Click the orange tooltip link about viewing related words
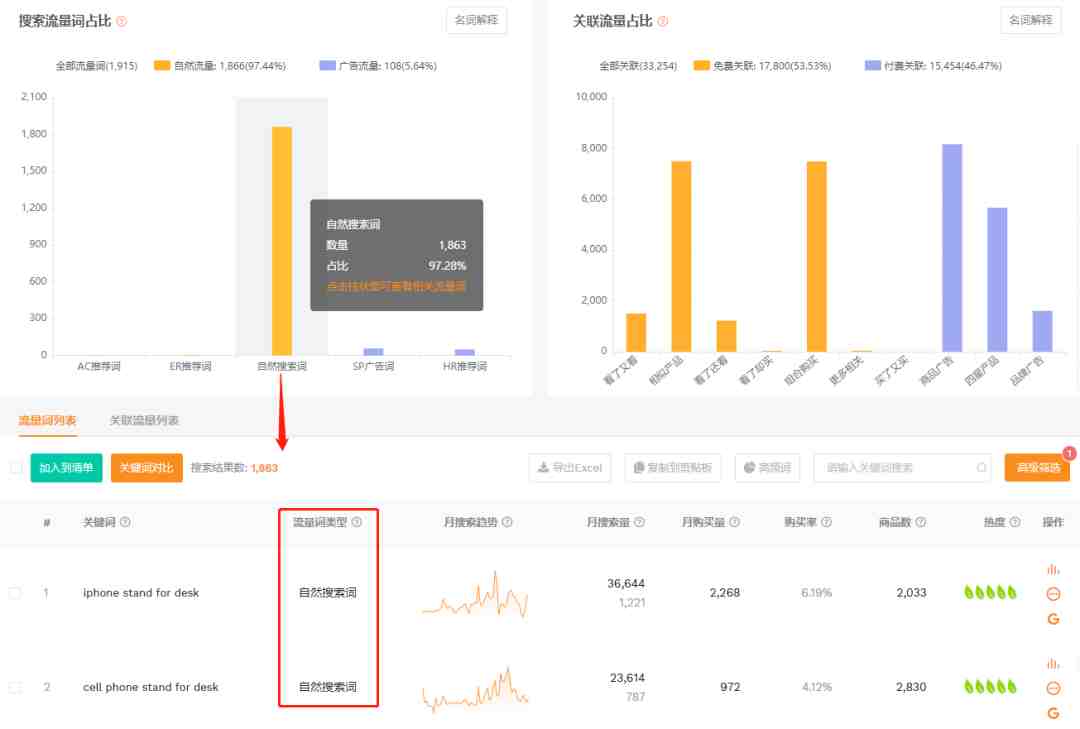The image size is (1080, 729). click(396, 286)
